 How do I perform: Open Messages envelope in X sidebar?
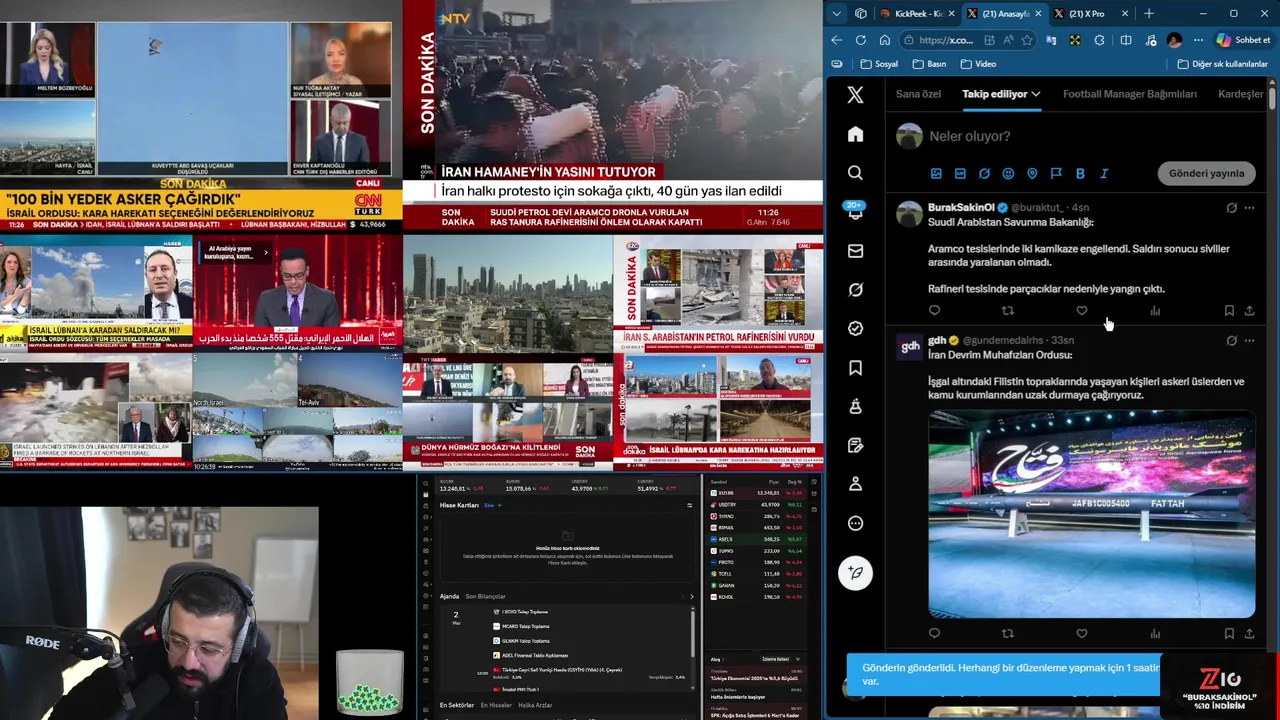855,251
